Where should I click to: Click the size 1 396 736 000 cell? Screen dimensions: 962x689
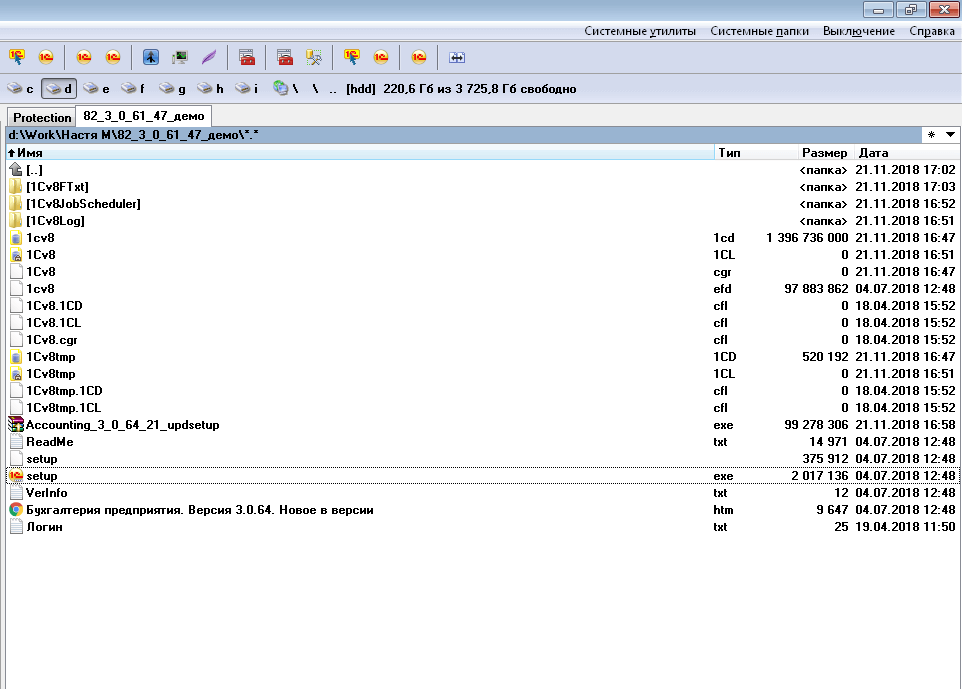(807, 238)
